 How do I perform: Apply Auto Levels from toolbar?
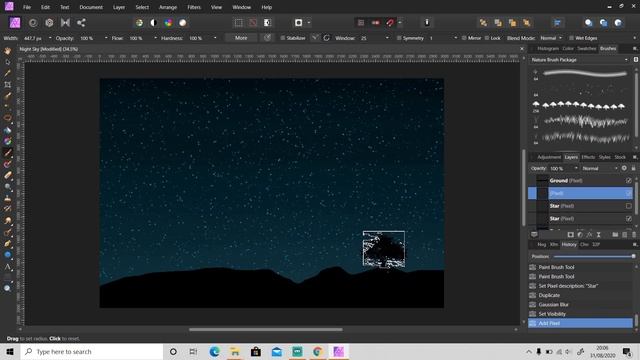(139, 23)
